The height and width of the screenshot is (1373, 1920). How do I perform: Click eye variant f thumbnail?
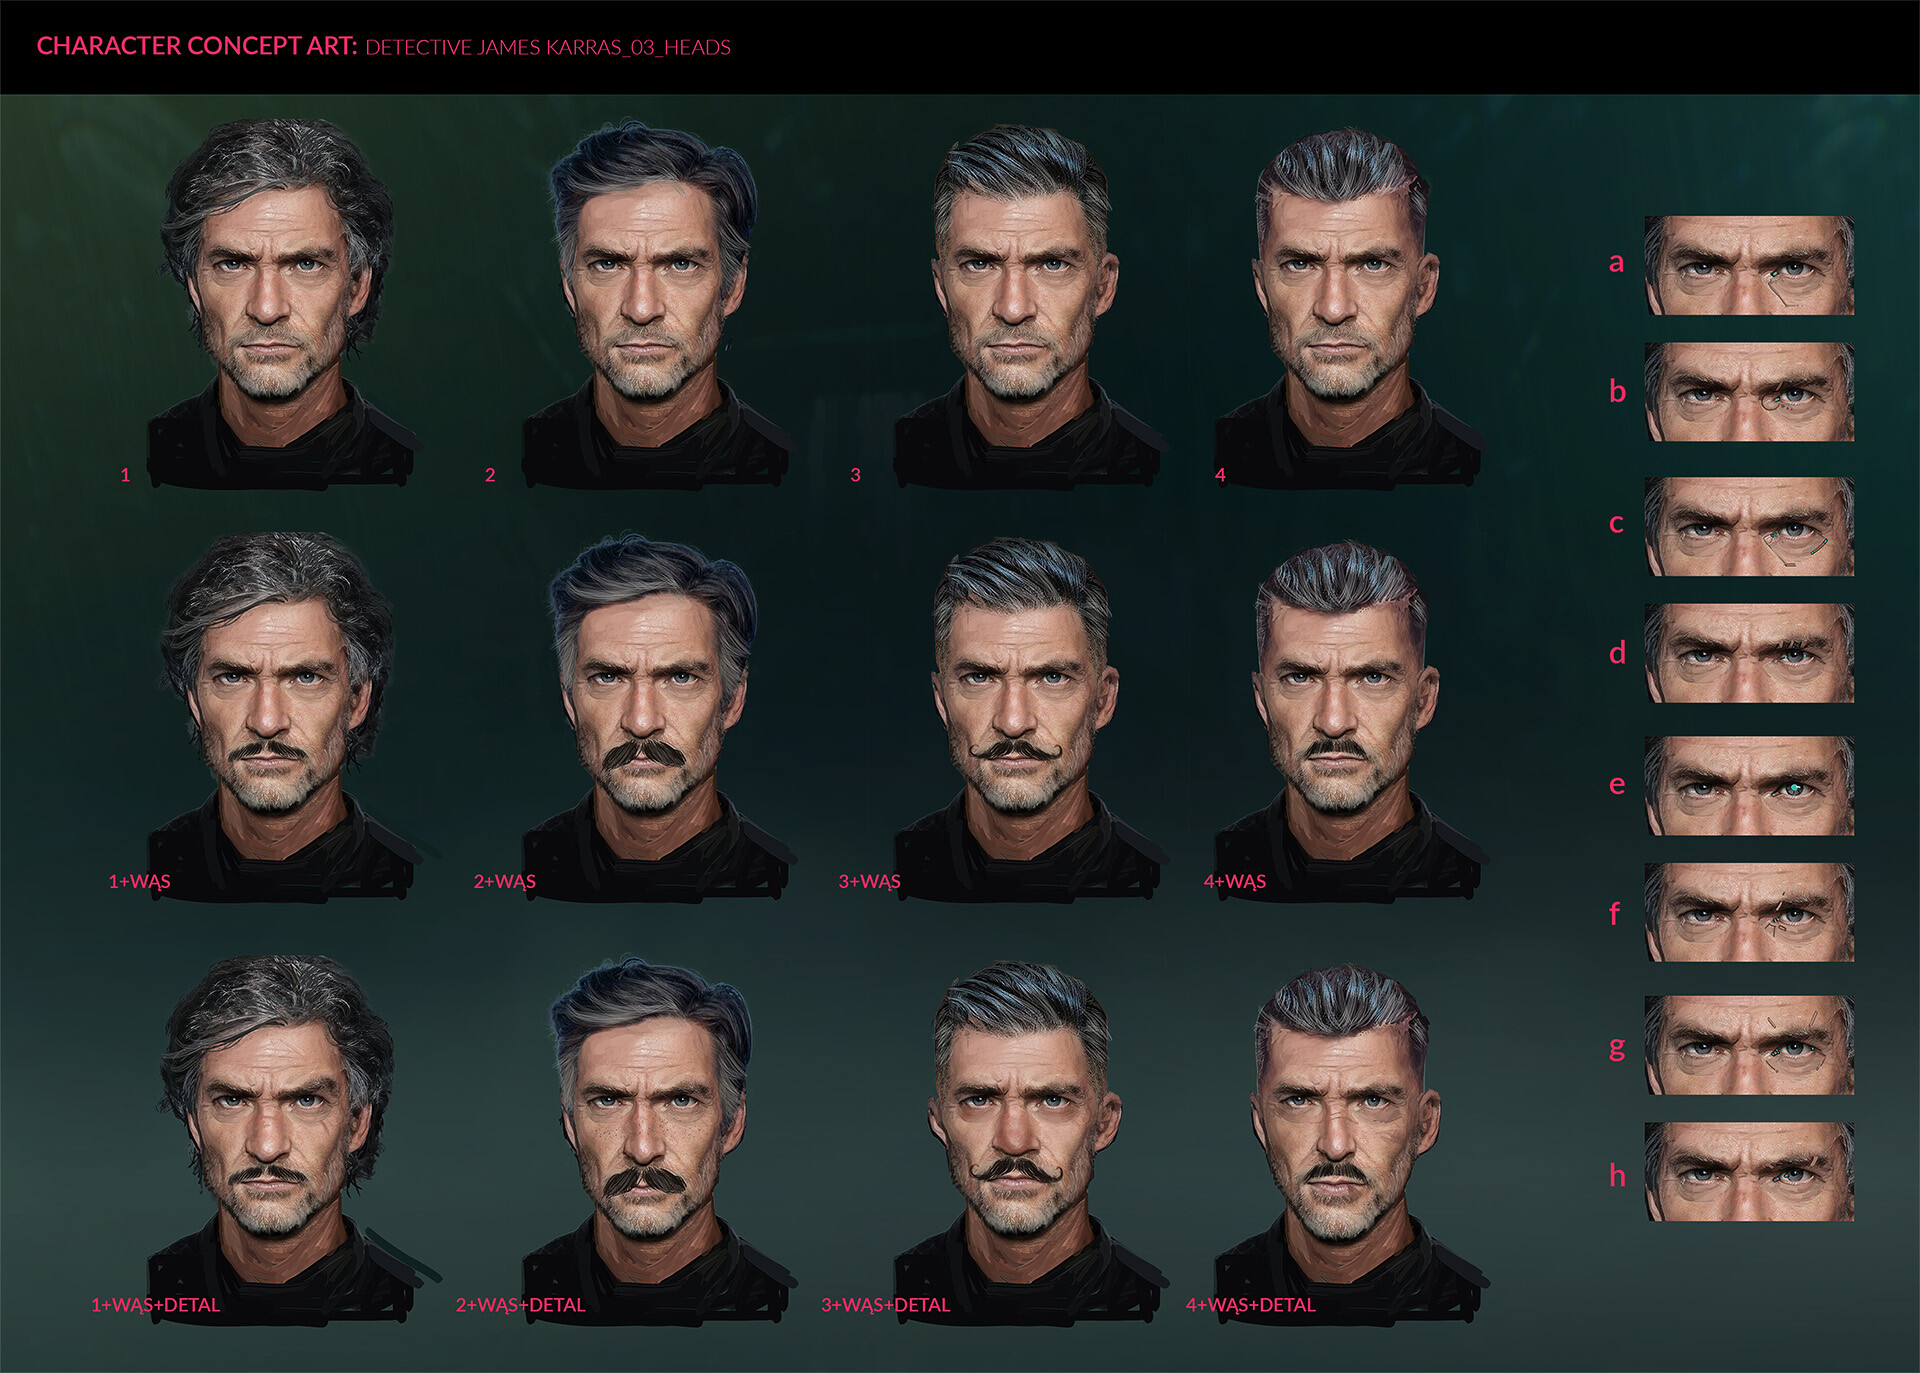pyautogui.click(x=1748, y=912)
